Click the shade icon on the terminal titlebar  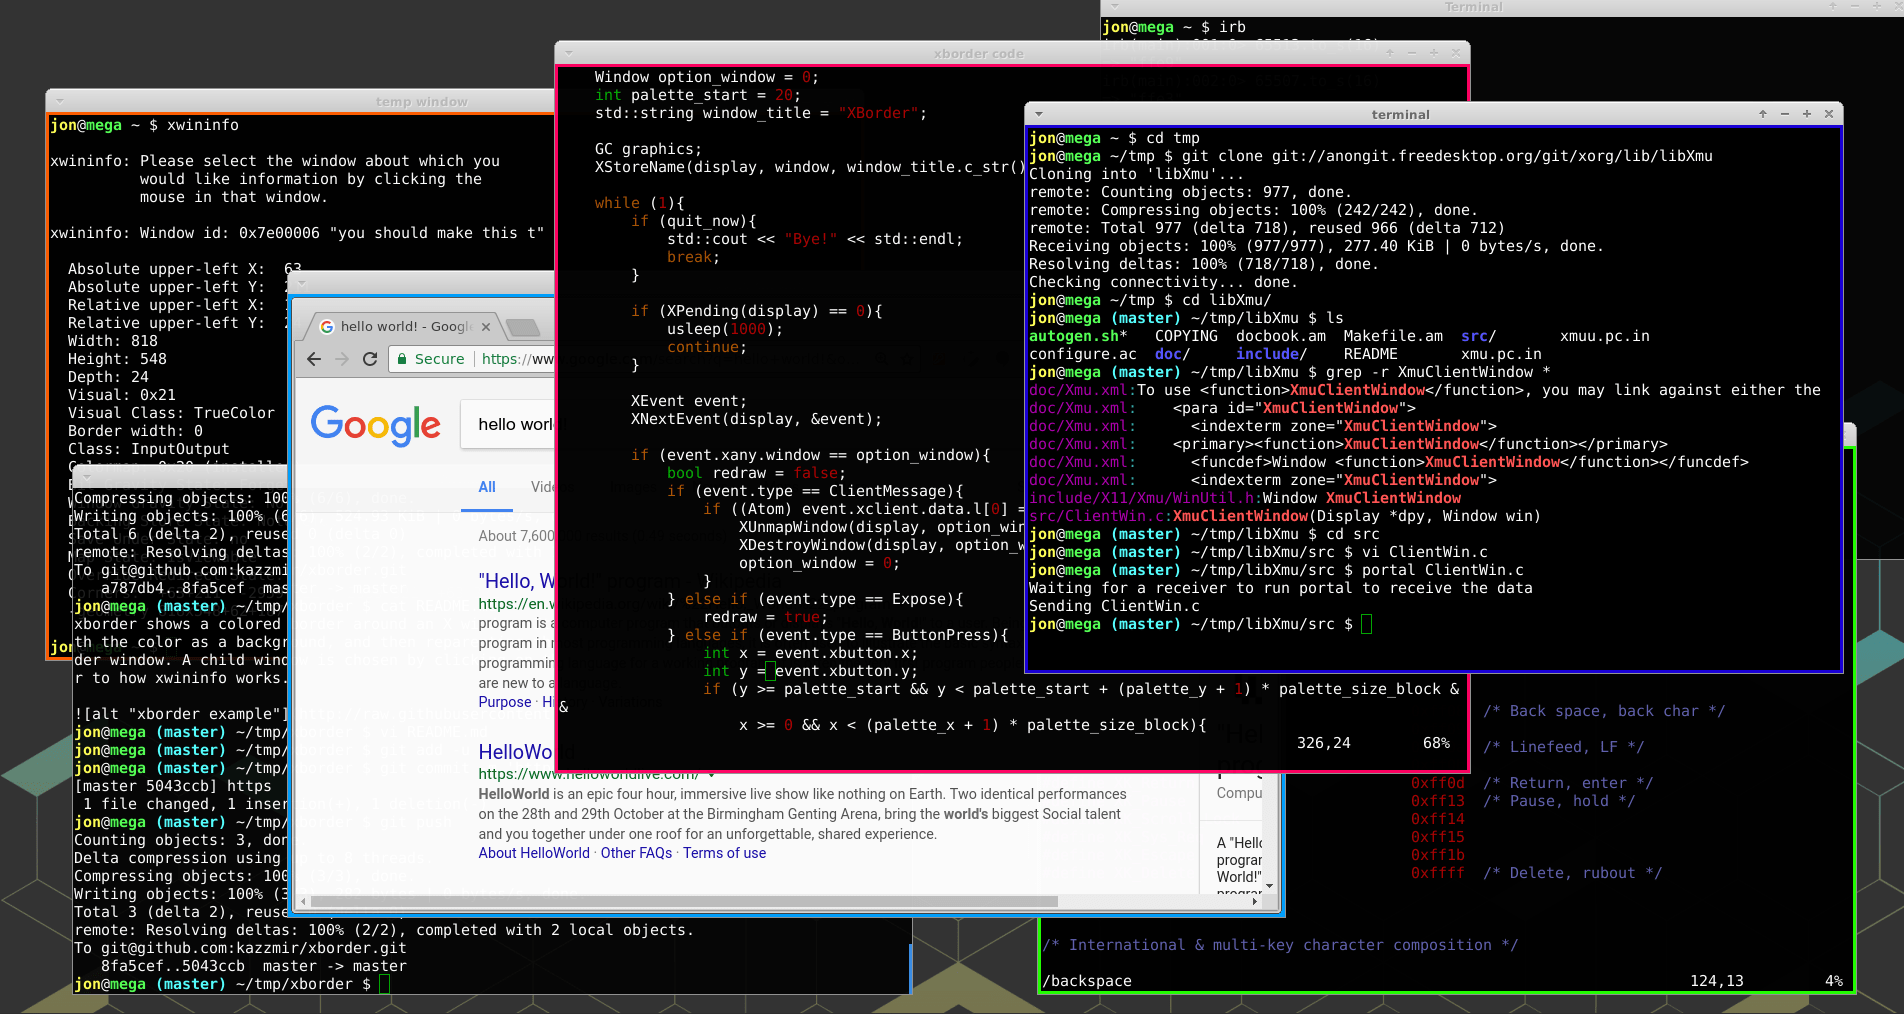(x=1762, y=114)
